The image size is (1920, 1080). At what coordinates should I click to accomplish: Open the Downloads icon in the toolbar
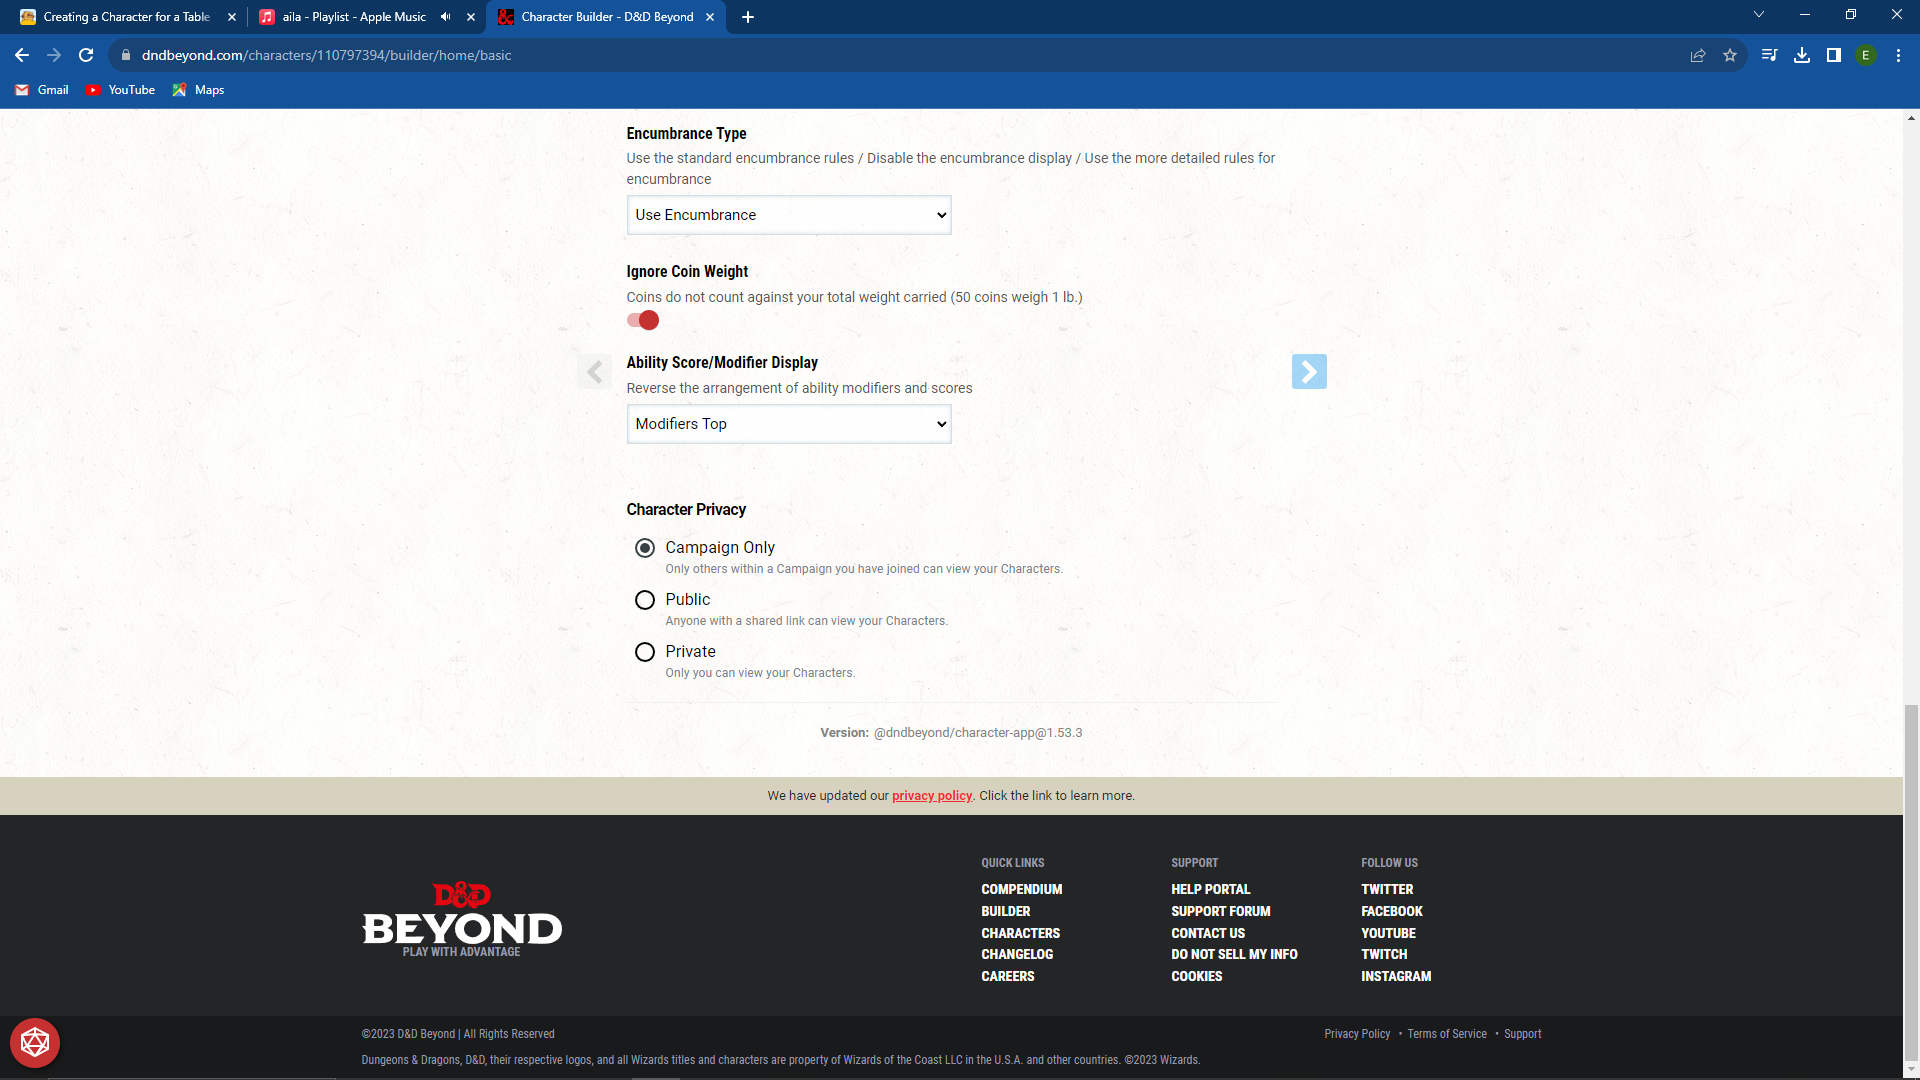click(x=1803, y=55)
